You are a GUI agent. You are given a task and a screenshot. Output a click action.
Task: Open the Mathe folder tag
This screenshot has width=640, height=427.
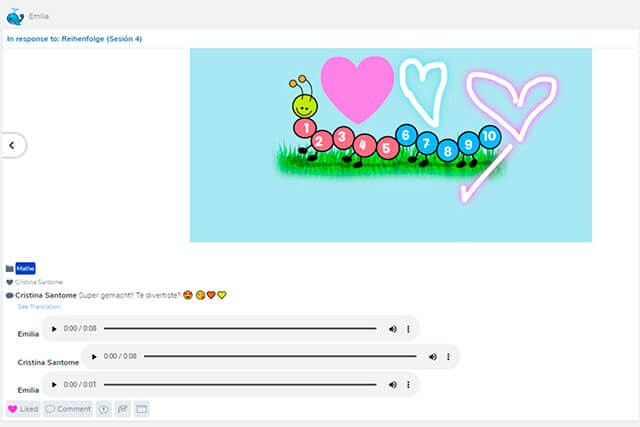pyautogui.click(x=25, y=268)
